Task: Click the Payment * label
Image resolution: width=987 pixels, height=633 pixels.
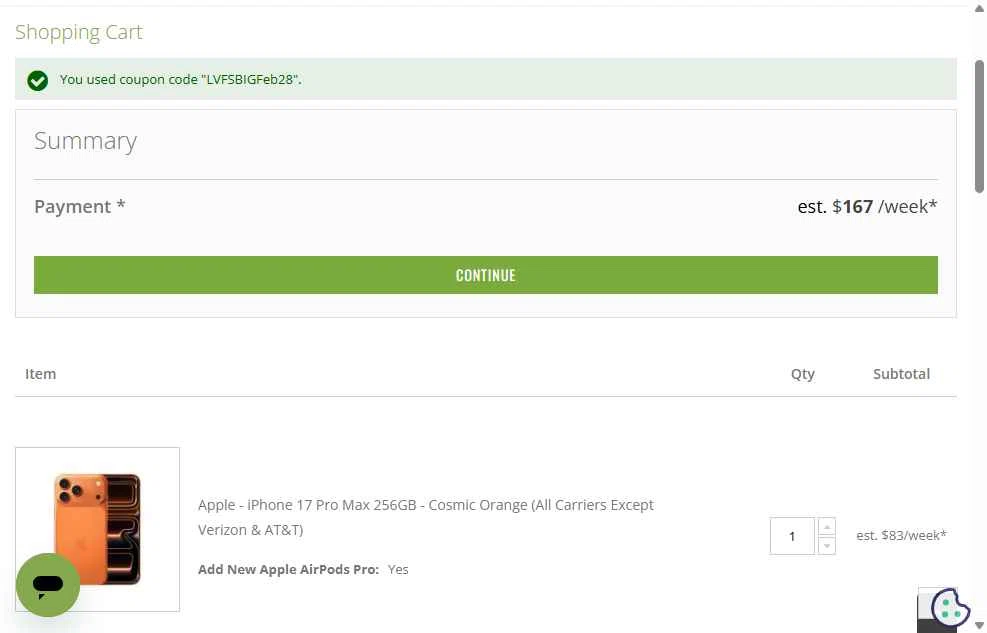Action: click(80, 206)
